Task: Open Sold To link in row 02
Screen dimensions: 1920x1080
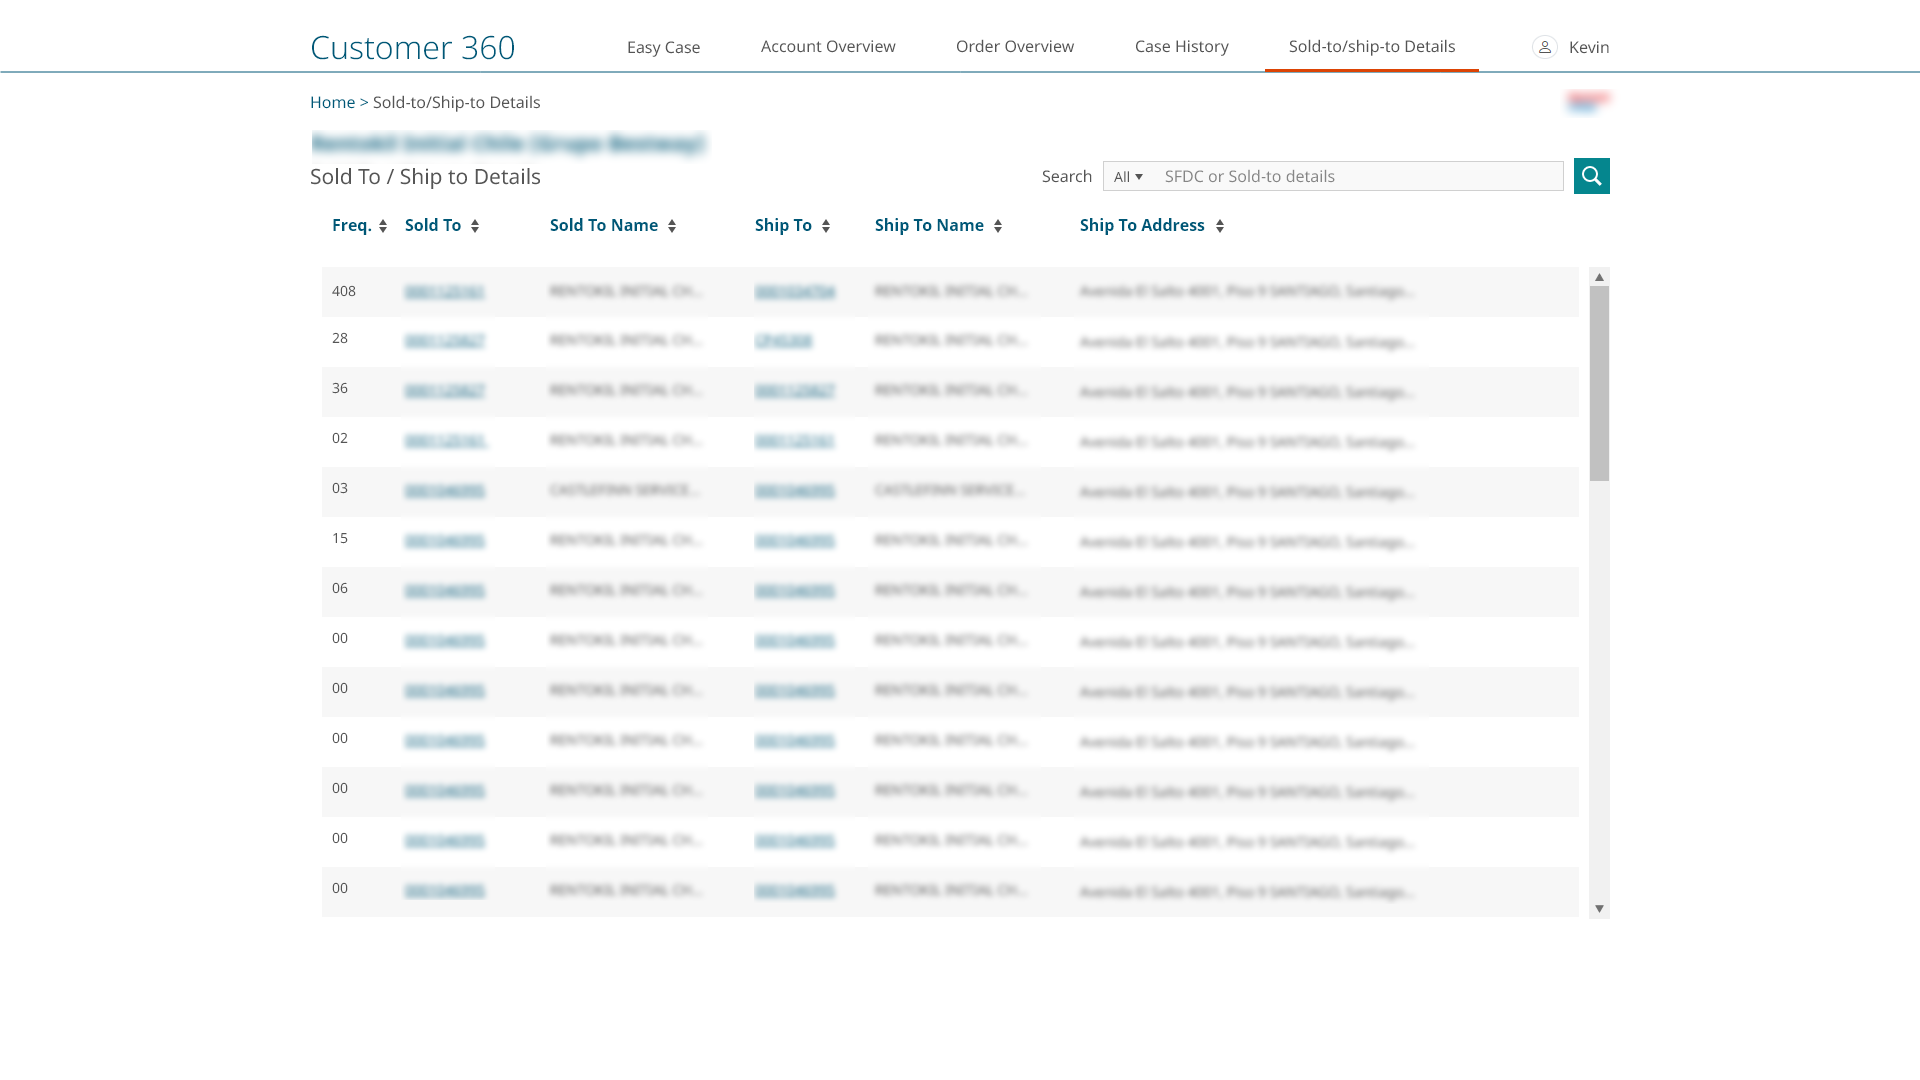Action: [x=446, y=441]
